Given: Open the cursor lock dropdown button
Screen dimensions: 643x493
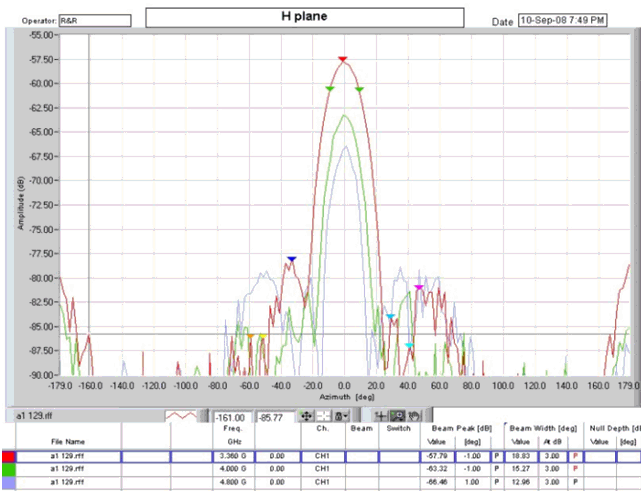Looking at the screenshot, I should click(x=342, y=415).
